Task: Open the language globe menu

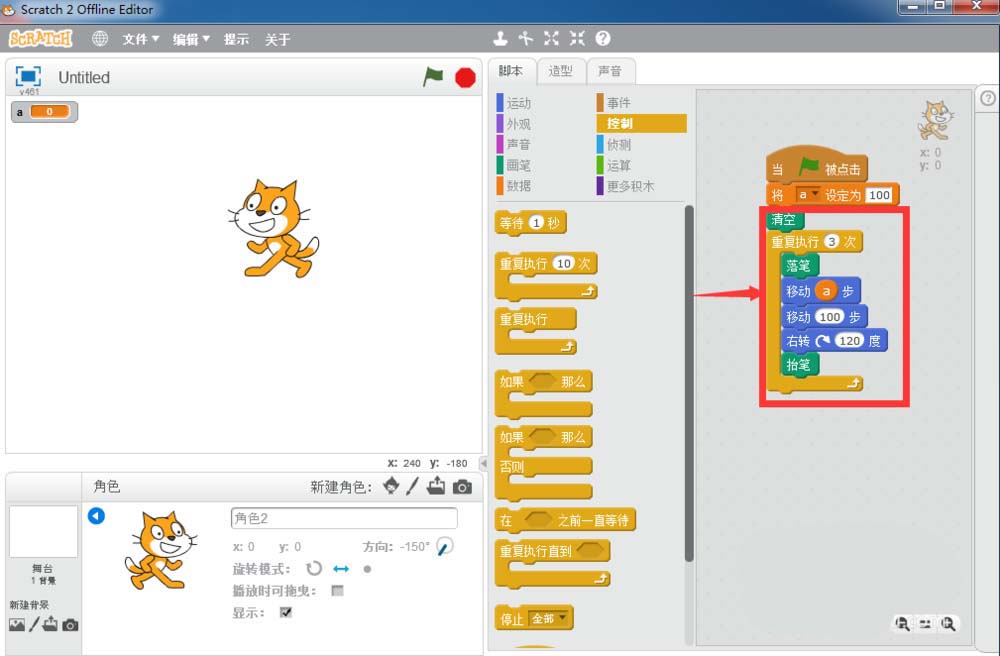Action: (x=100, y=38)
